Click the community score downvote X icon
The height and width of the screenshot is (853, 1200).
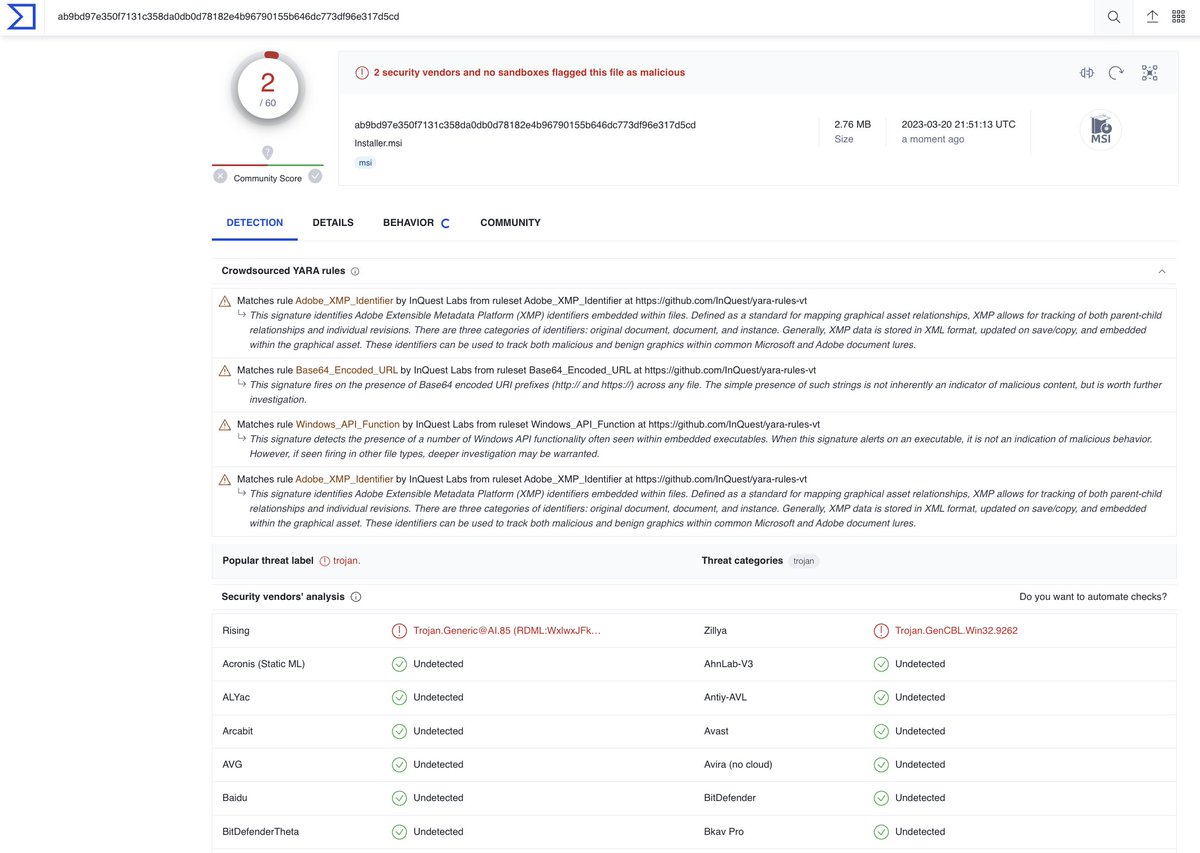pos(220,176)
